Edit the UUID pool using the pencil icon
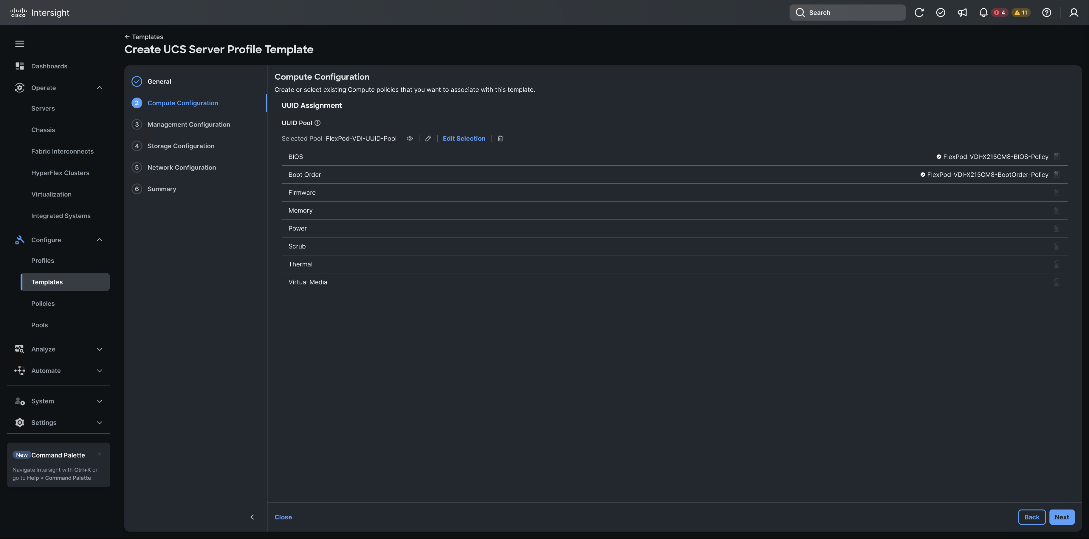Screen dimensions: 1089x539 428,138
